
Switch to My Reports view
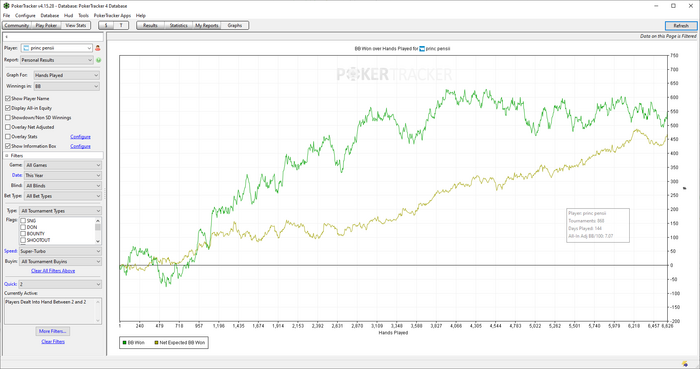(207, 25)
